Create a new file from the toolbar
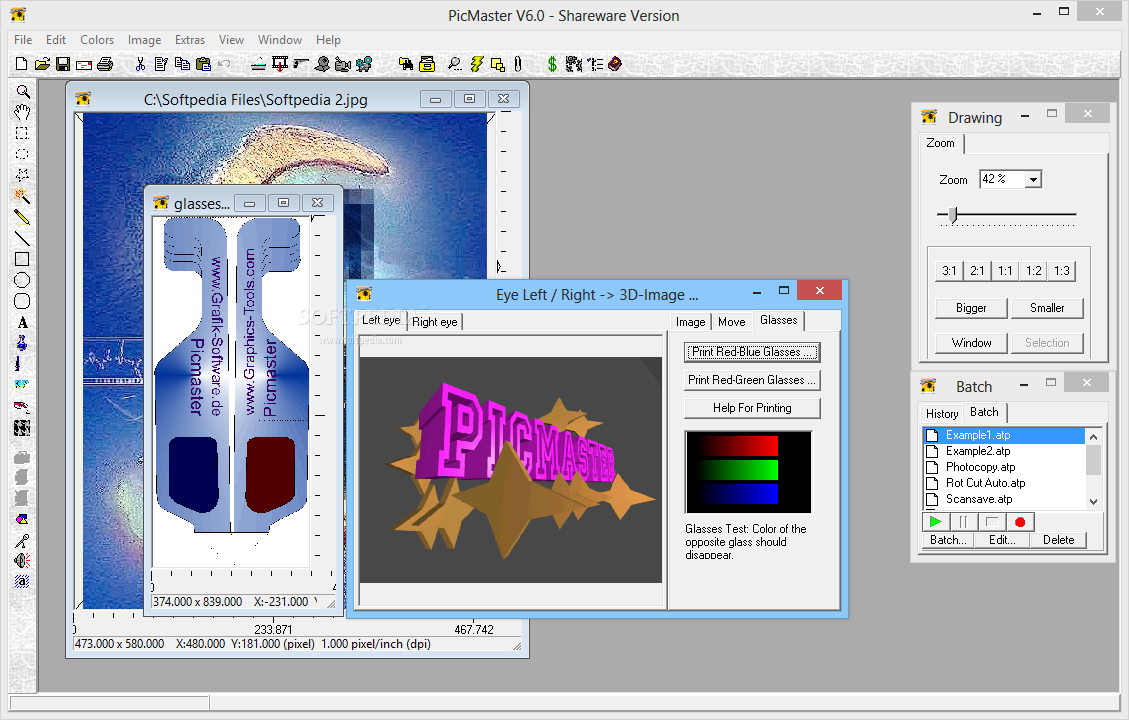The width and height of the screenshot is (1129, 720). pos(22,64)
